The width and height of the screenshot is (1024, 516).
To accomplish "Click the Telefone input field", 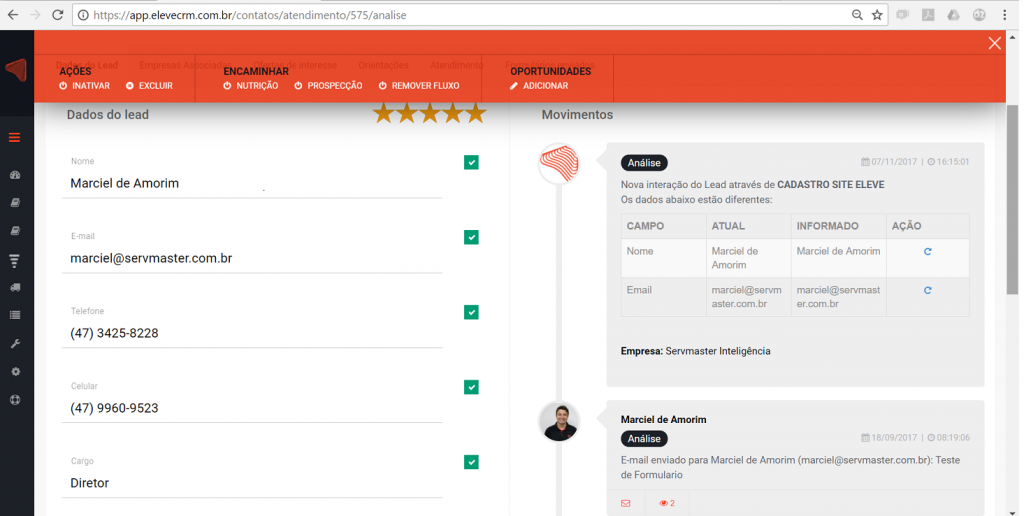I will click(x=252, y=334).
